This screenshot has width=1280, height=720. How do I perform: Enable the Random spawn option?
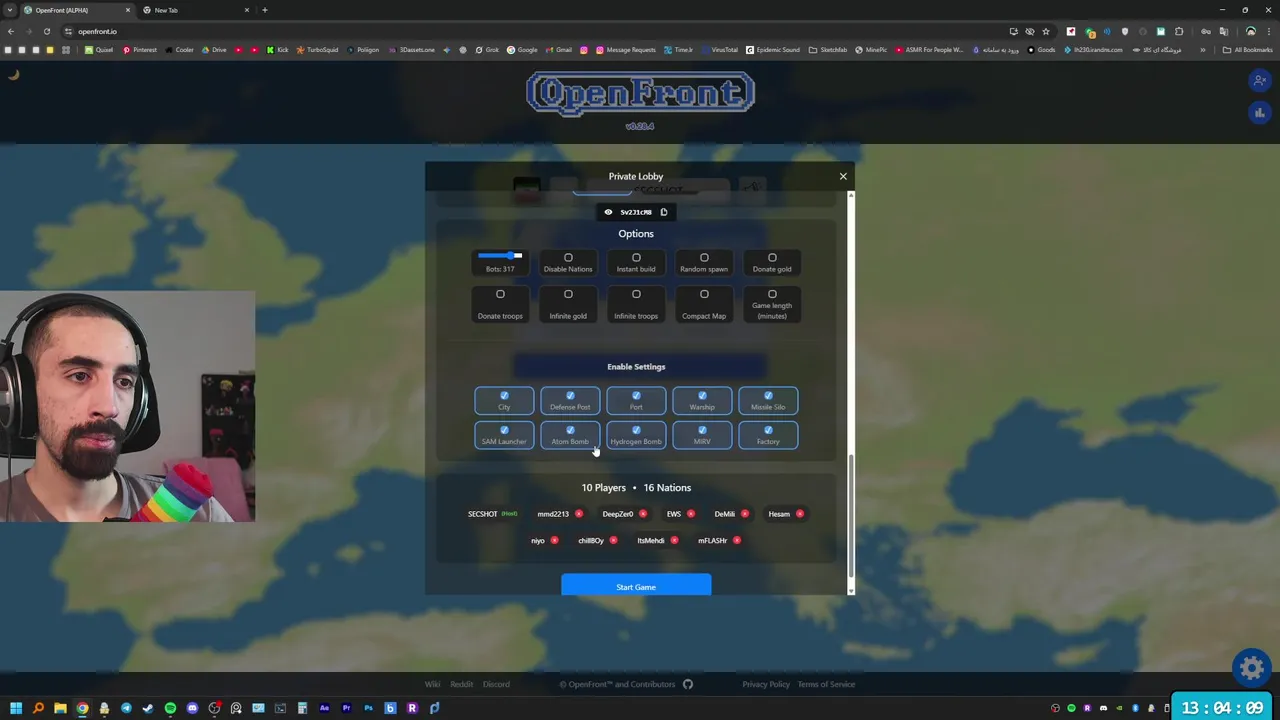pyautogui.click(x=704, y=262)
